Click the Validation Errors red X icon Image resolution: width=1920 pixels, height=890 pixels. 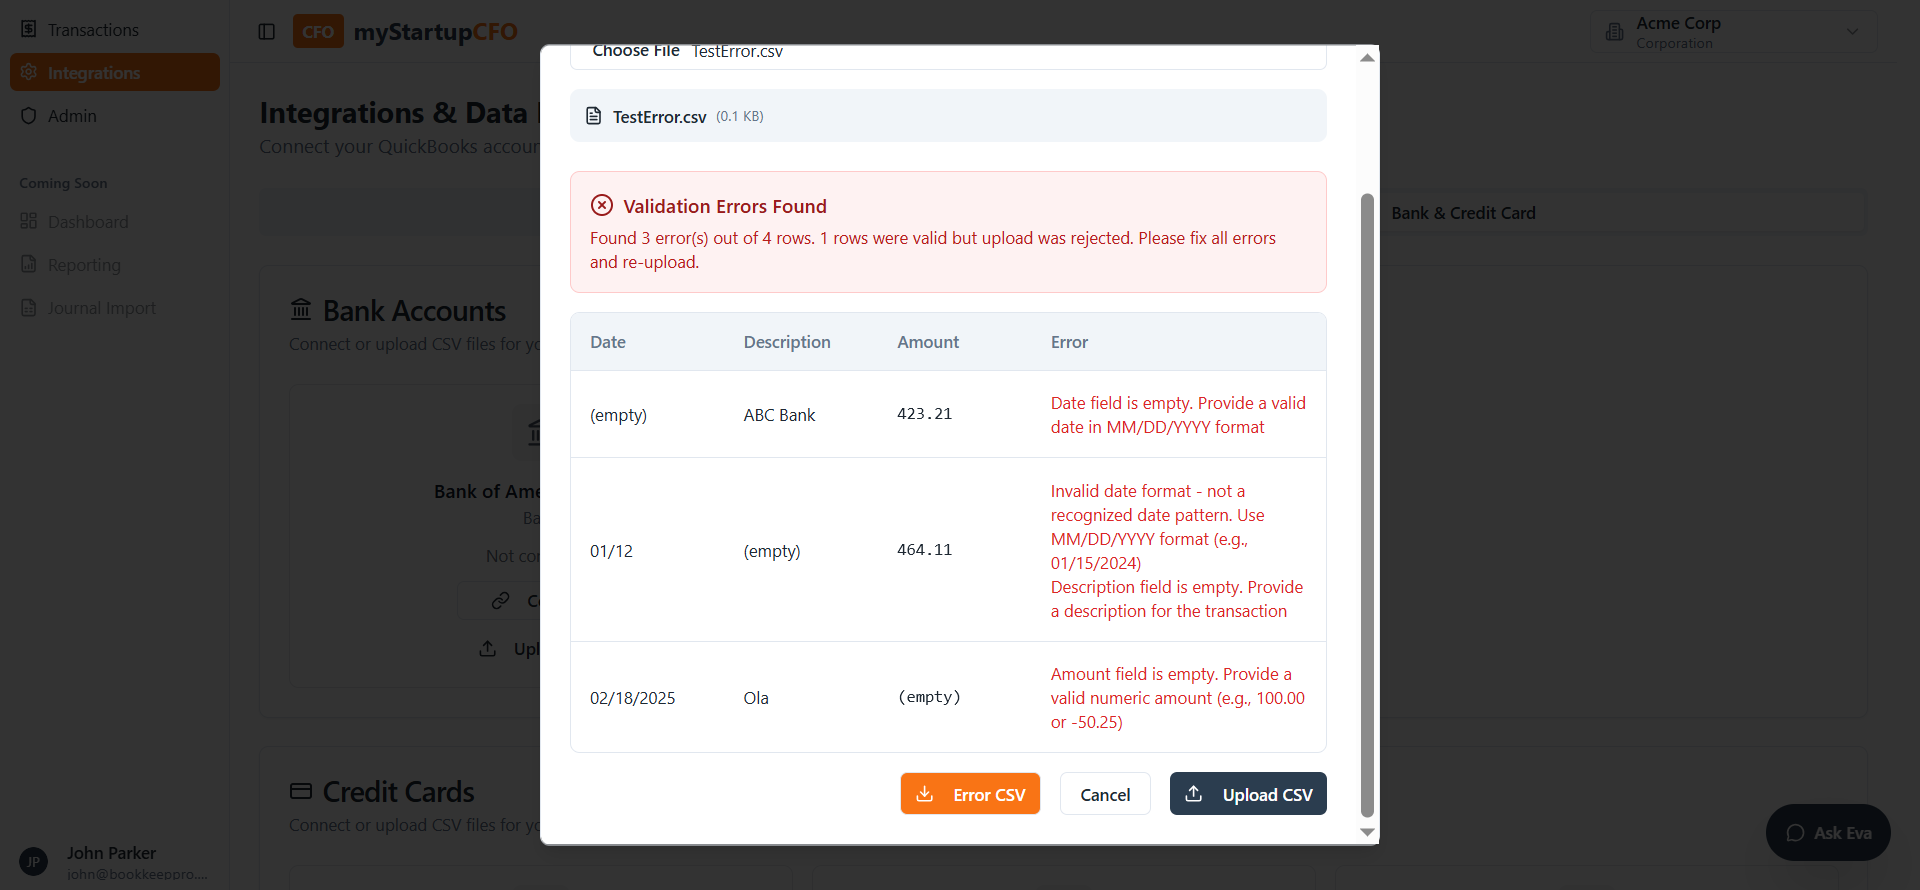(602, 206)
